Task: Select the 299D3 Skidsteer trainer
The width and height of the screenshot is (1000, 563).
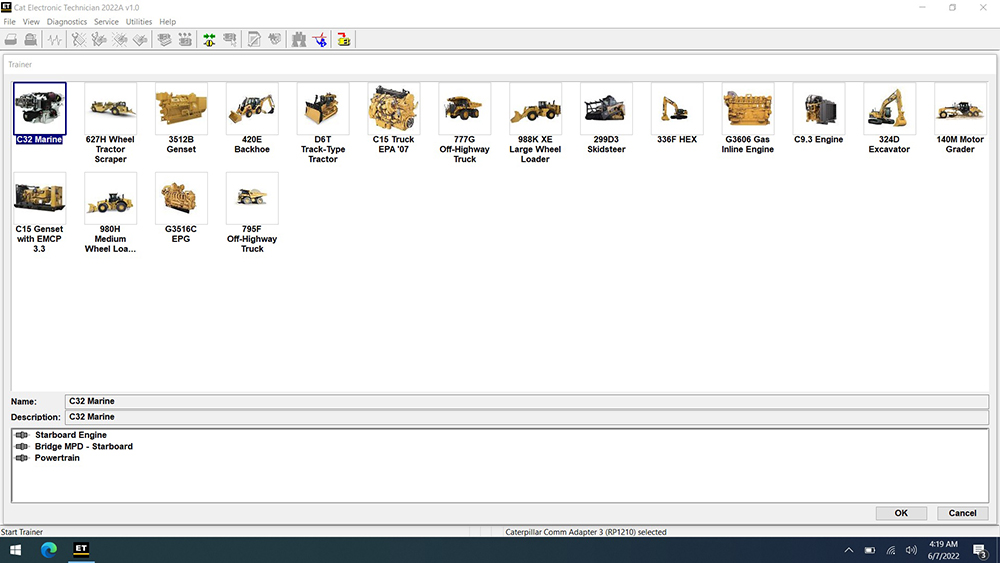Action: [606, 118]
